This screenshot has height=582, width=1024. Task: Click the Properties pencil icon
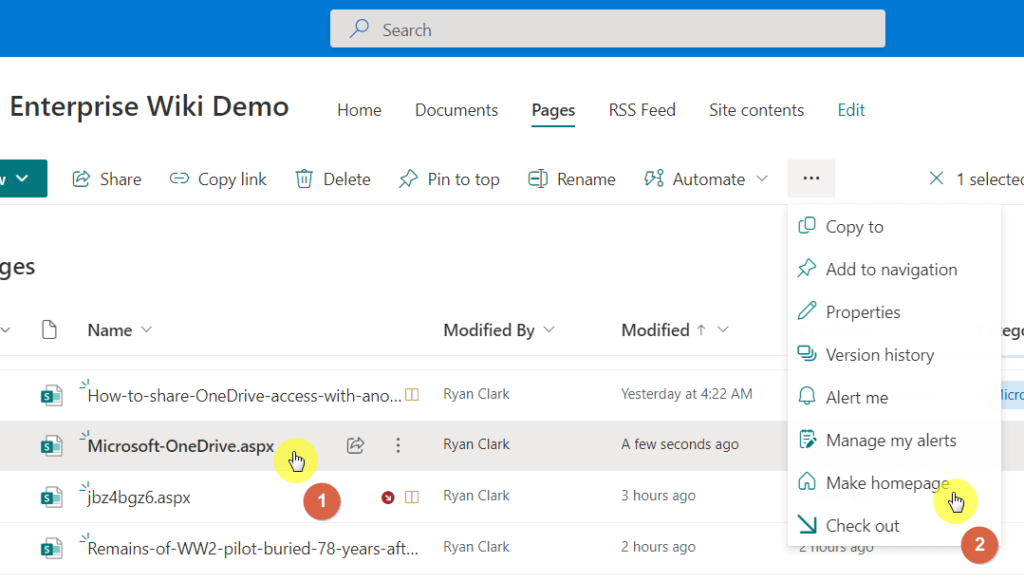[x=807, y=311]
